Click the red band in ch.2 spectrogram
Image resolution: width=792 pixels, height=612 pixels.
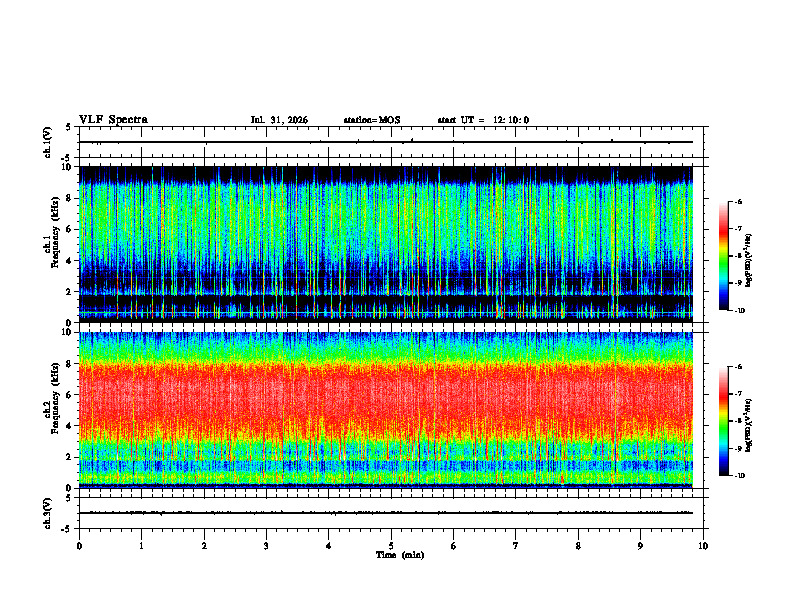point(386,396)
